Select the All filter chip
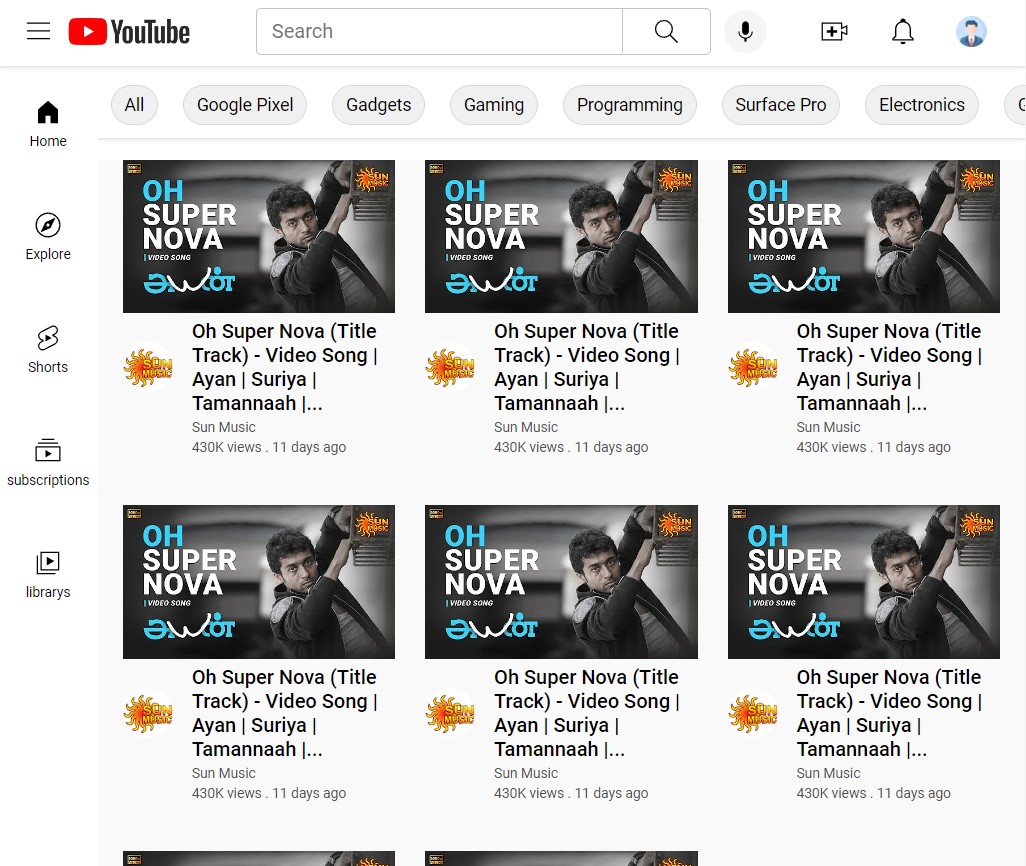The height and width of the screenshot is (866, 1026). pos(134,104)
